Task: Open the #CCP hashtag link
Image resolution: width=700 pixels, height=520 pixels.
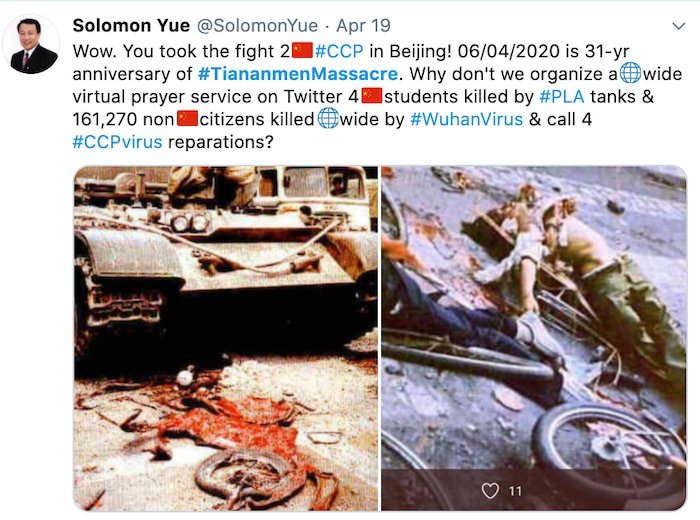Action: tap(339, 51)
